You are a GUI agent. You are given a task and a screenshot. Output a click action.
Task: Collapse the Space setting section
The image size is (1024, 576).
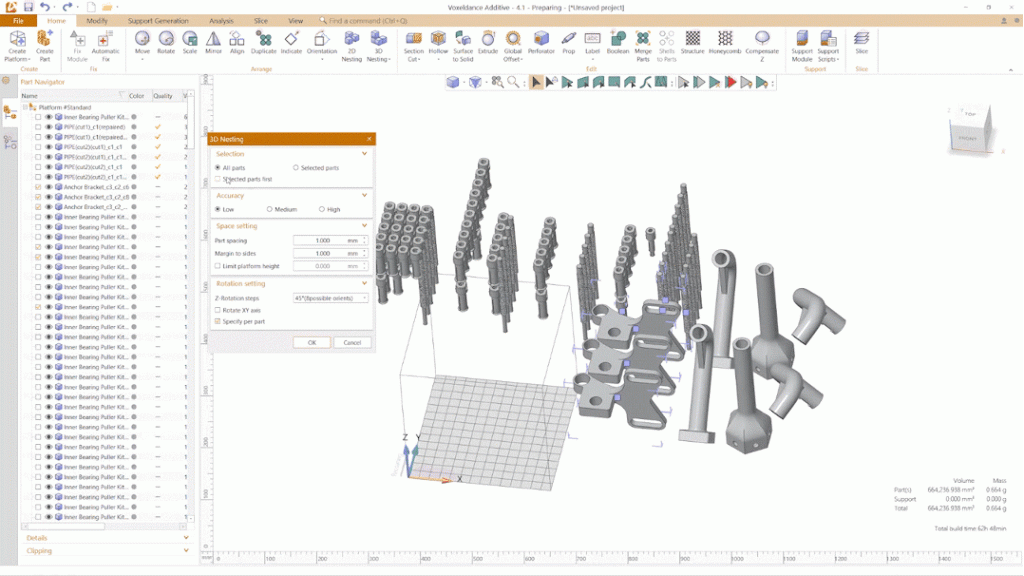[x=366, y=226]
